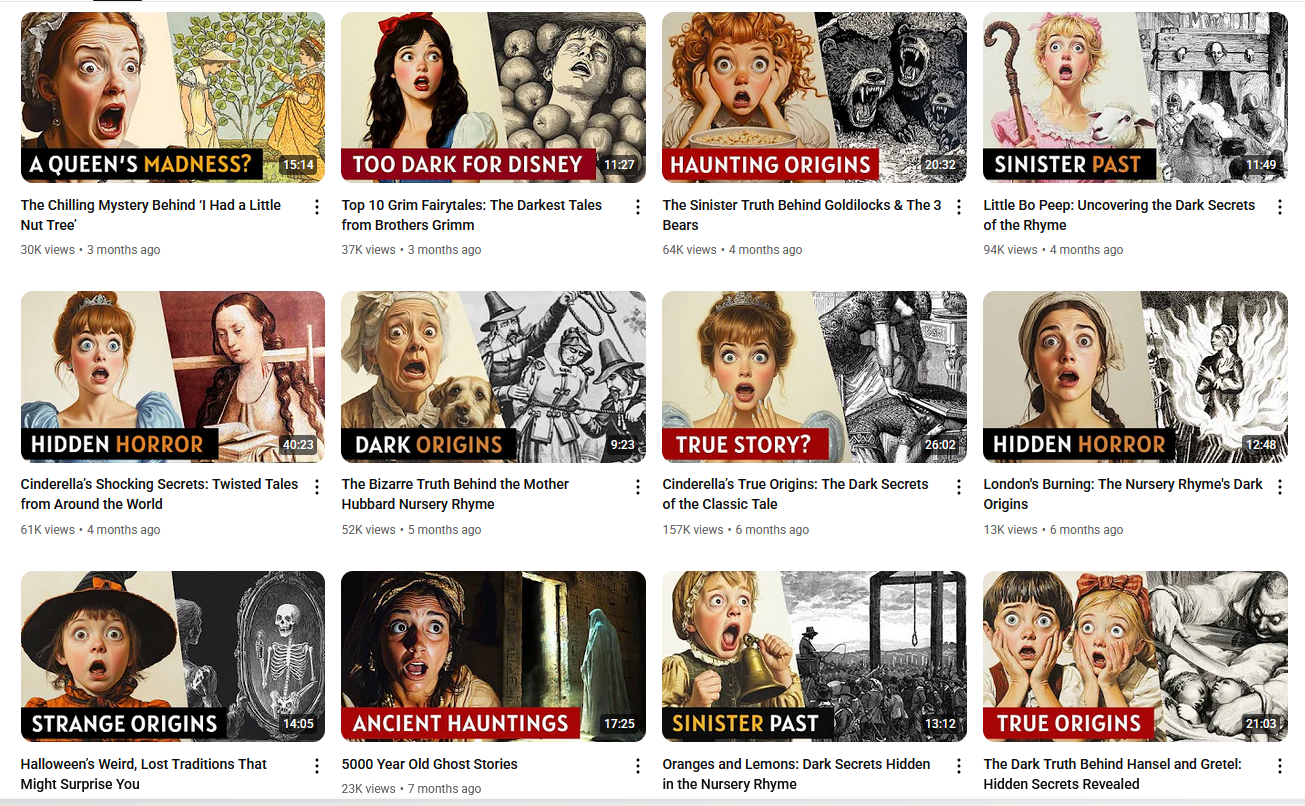Image resolution: width=1305 pixels, height=806 pixels.
Task: Open the Oranges and Lemons 'Sinister Past' thumbnail
Action: pyautogui.click(x=814, y=656)
